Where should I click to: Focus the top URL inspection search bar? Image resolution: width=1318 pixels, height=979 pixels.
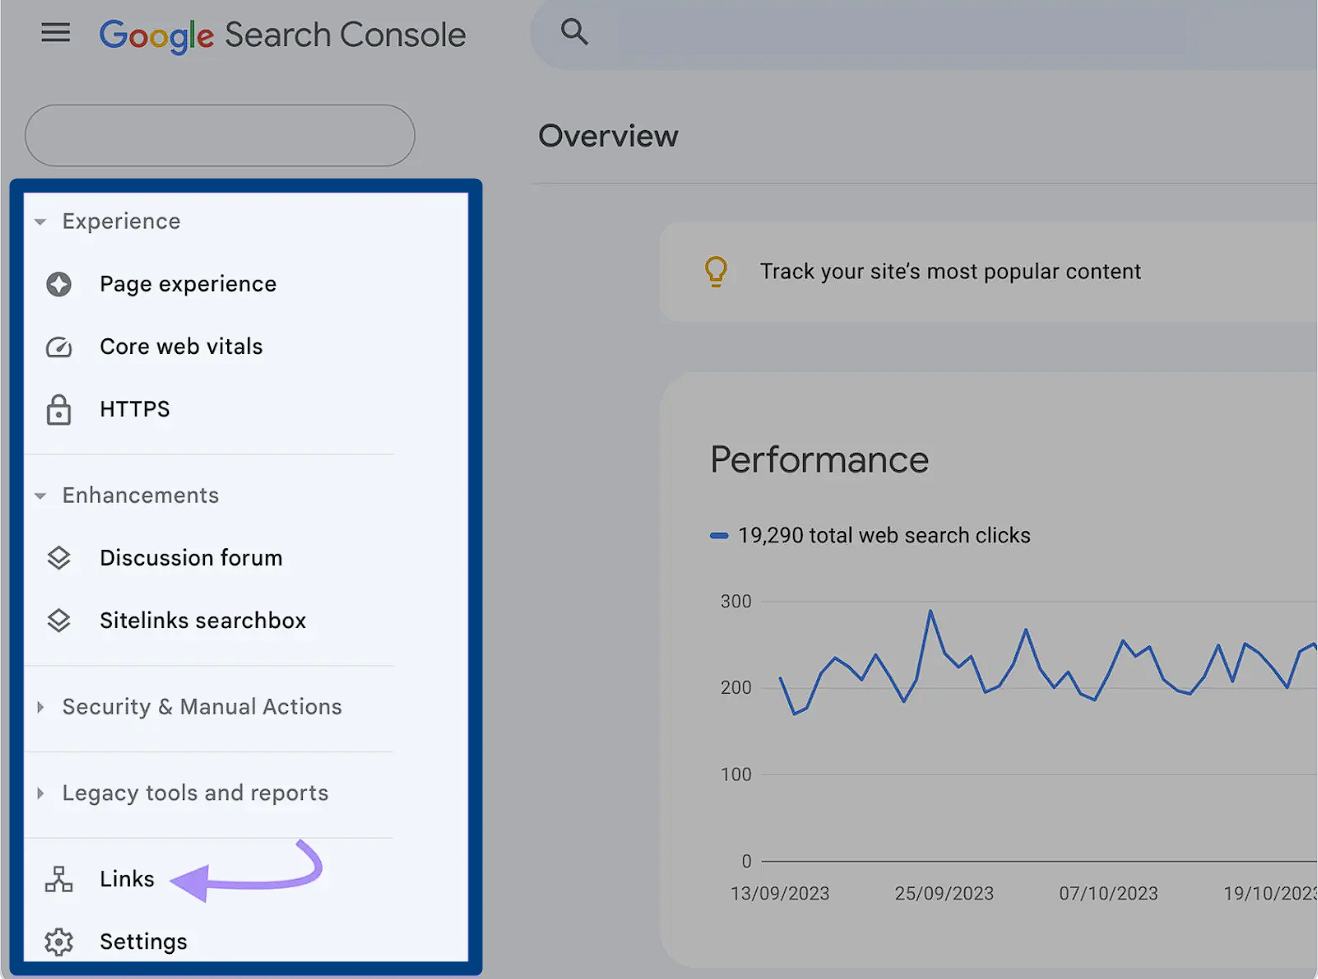[925, 34]
